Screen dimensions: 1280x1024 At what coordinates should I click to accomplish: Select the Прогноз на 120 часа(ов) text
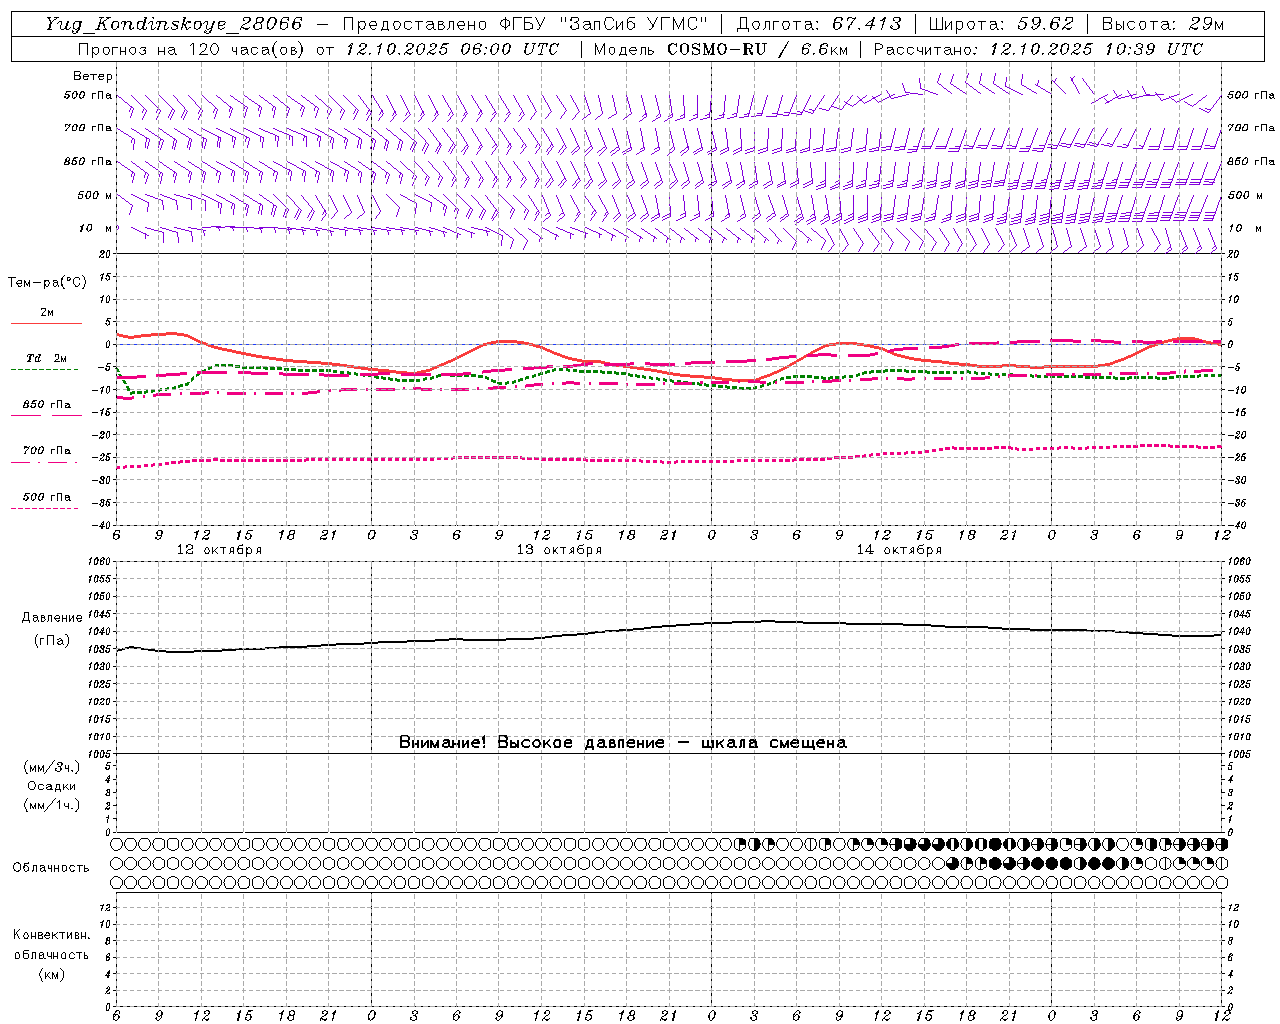coord(192,49)
